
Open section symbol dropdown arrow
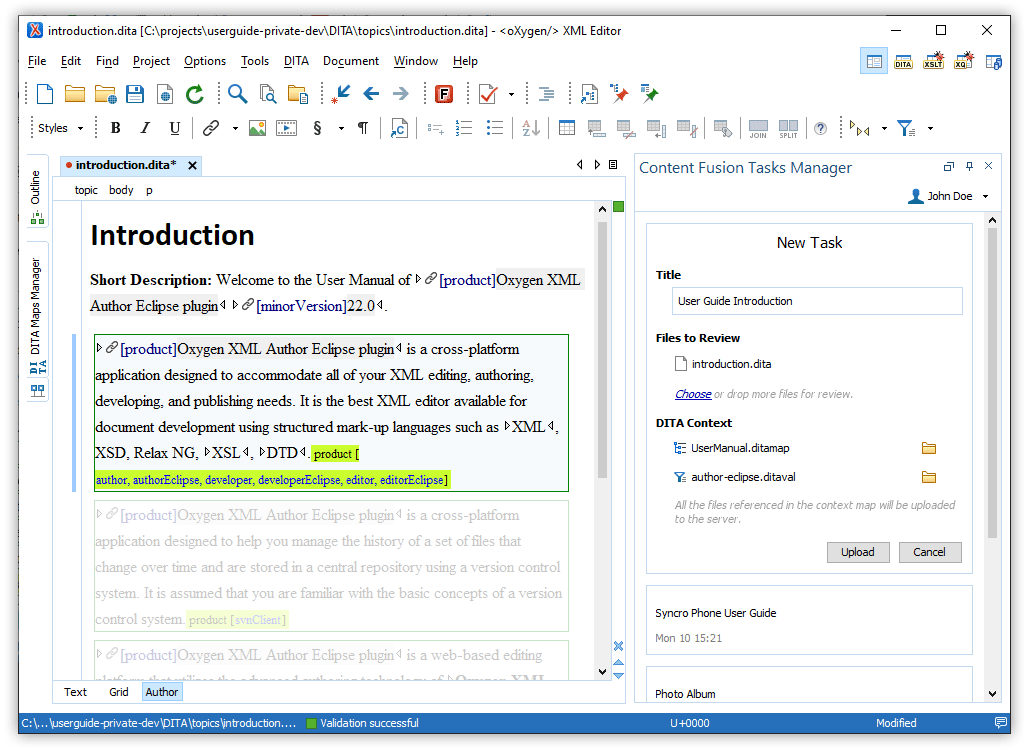(341, 128)
